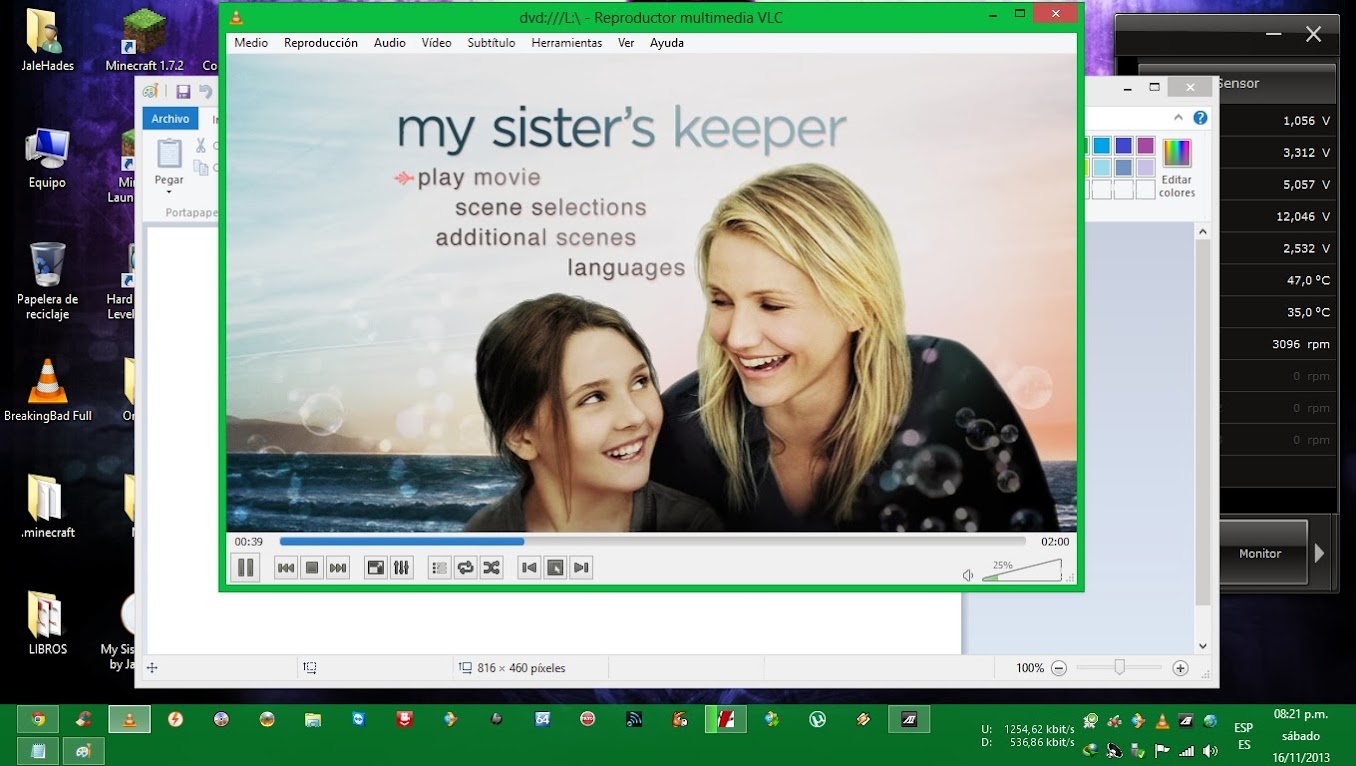This screenshot has width=1356, height=766.
Task: Click the Save icon in Paint toolbar
Action: click(183, 91)
